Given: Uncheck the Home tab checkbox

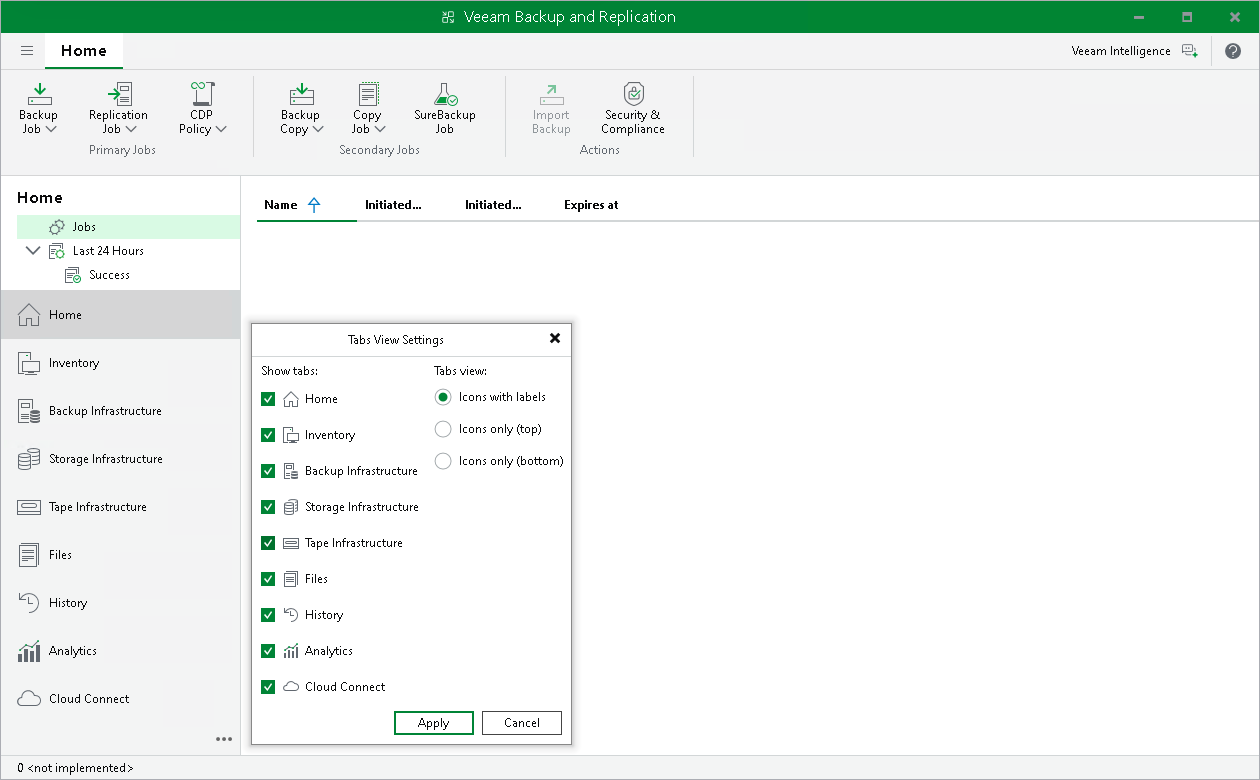Looking at the screenshot, I should (x=268, y=399).
